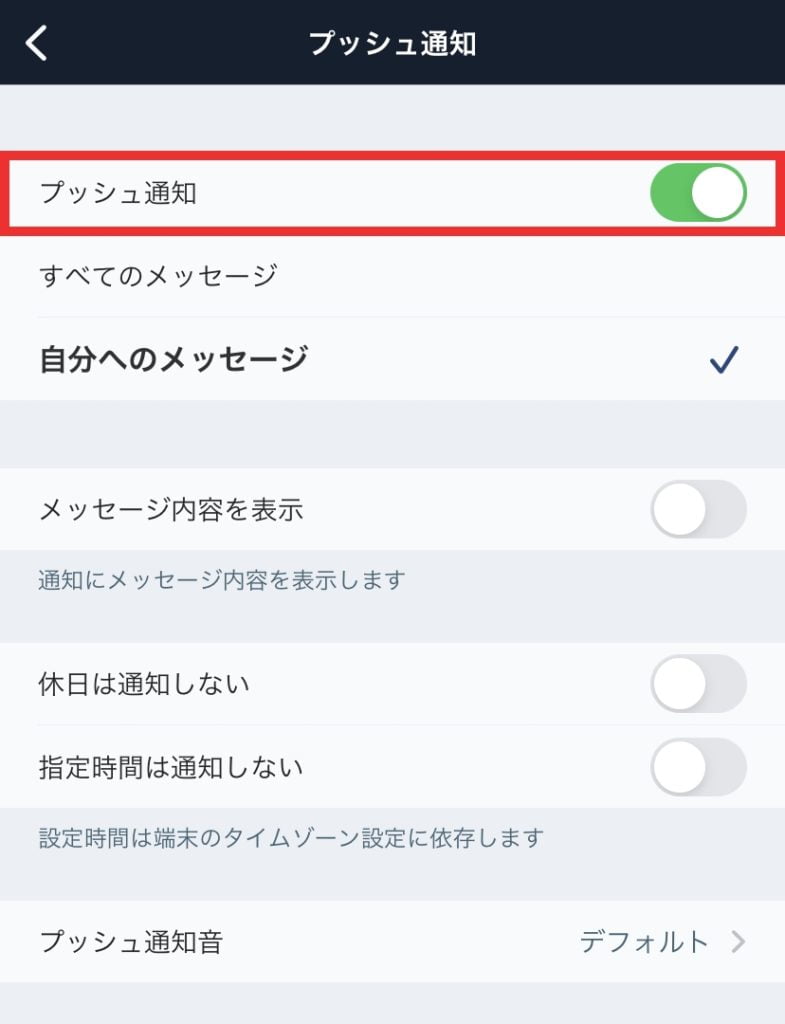This screenshot has height=1024, width=785.
Task: Click the プッシュ通知 header title
Action: pyautogui.click(x=392, y=43)
